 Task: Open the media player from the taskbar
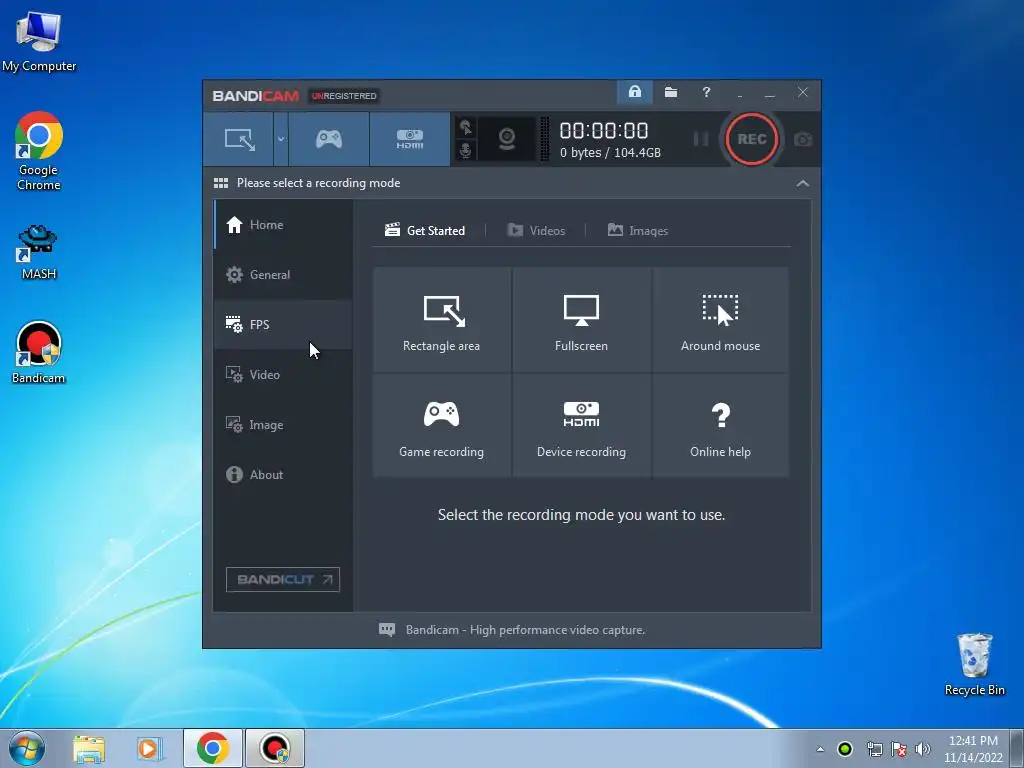point(149,748)
